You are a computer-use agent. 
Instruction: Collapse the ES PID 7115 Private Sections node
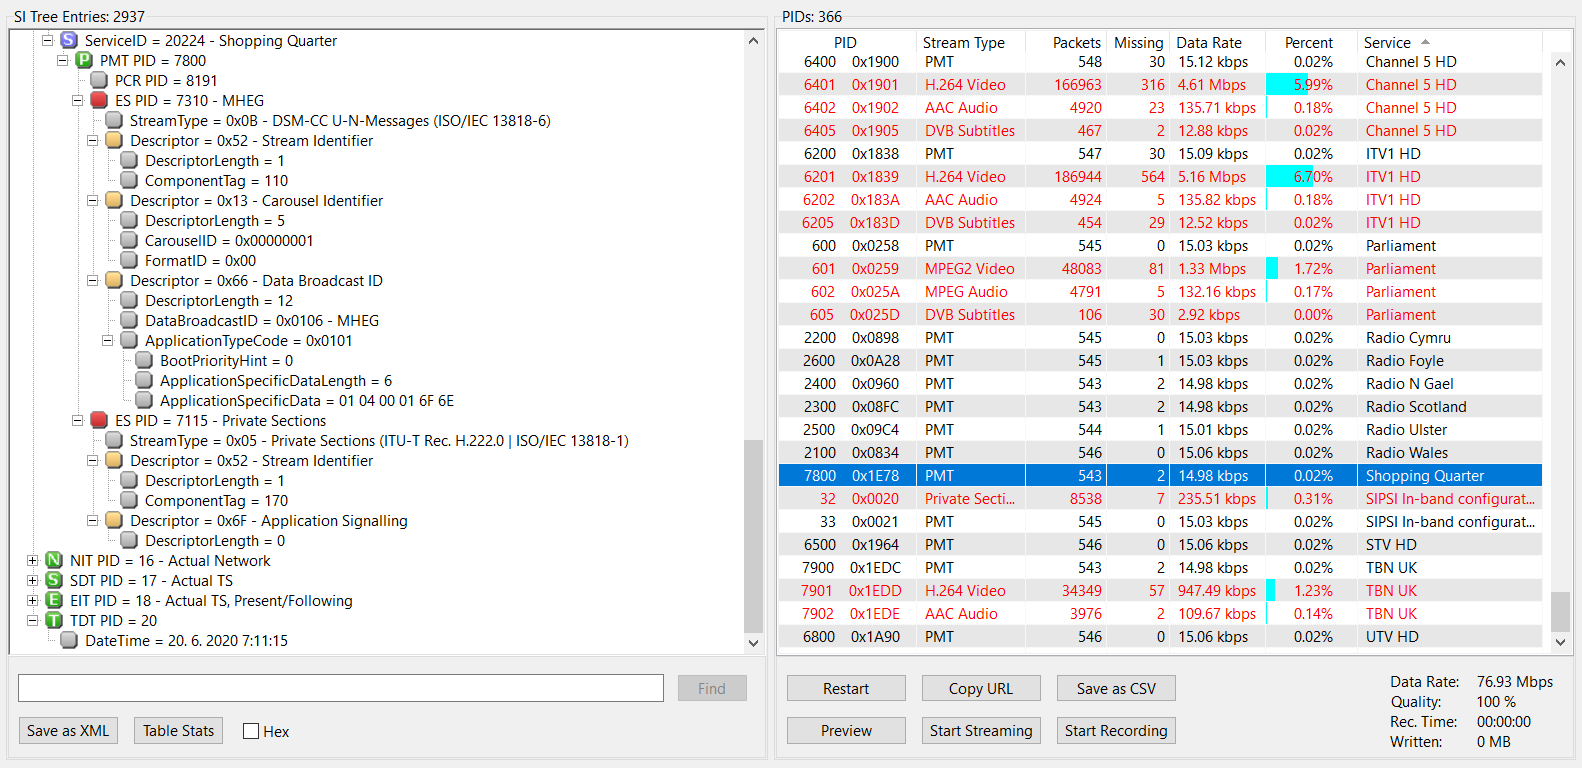(x=77, y=420)
